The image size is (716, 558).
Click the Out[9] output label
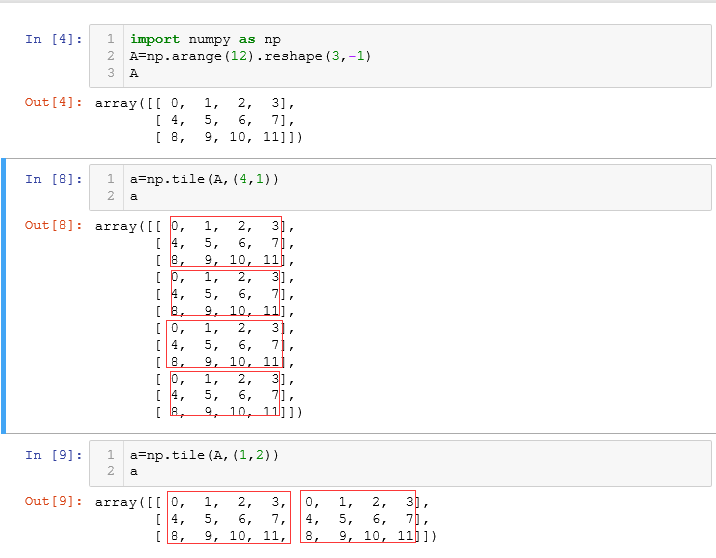click(53, 501)
